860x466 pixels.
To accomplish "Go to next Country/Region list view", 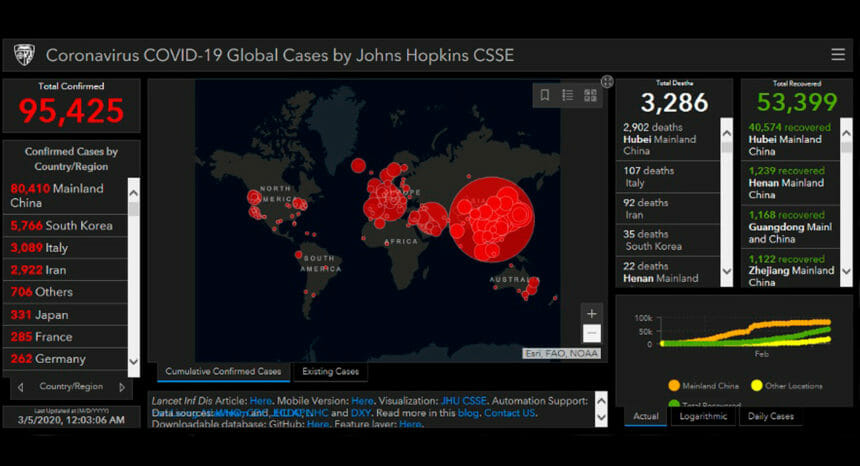I will (122, 387).
